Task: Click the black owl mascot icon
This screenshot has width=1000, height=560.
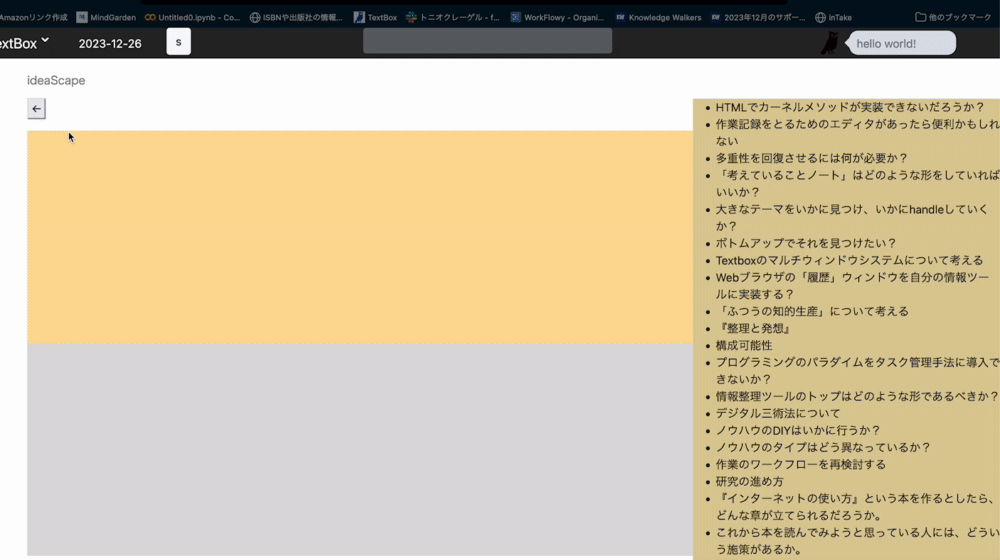Action: 829,43
